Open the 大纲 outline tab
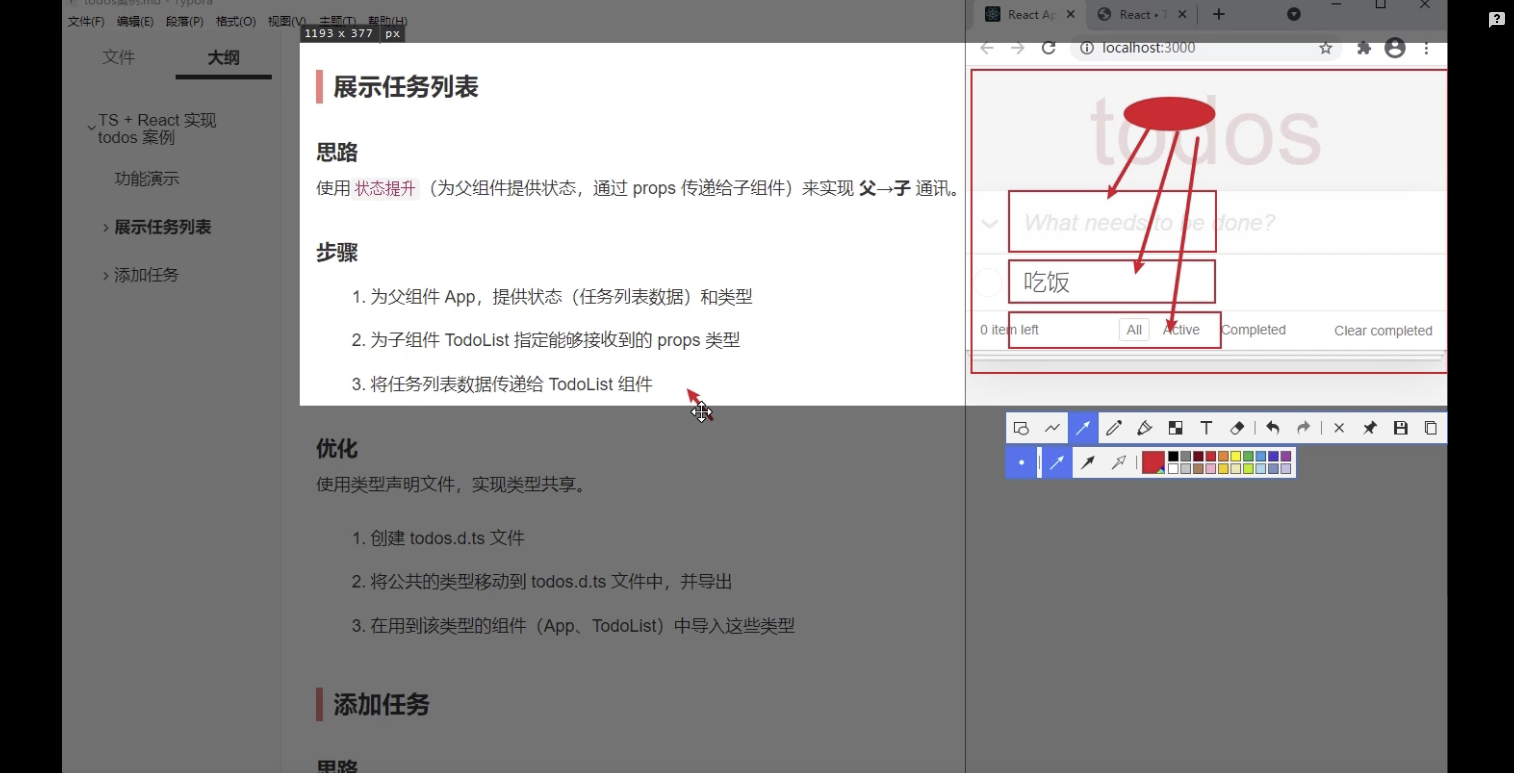 [x=223, y=58]
